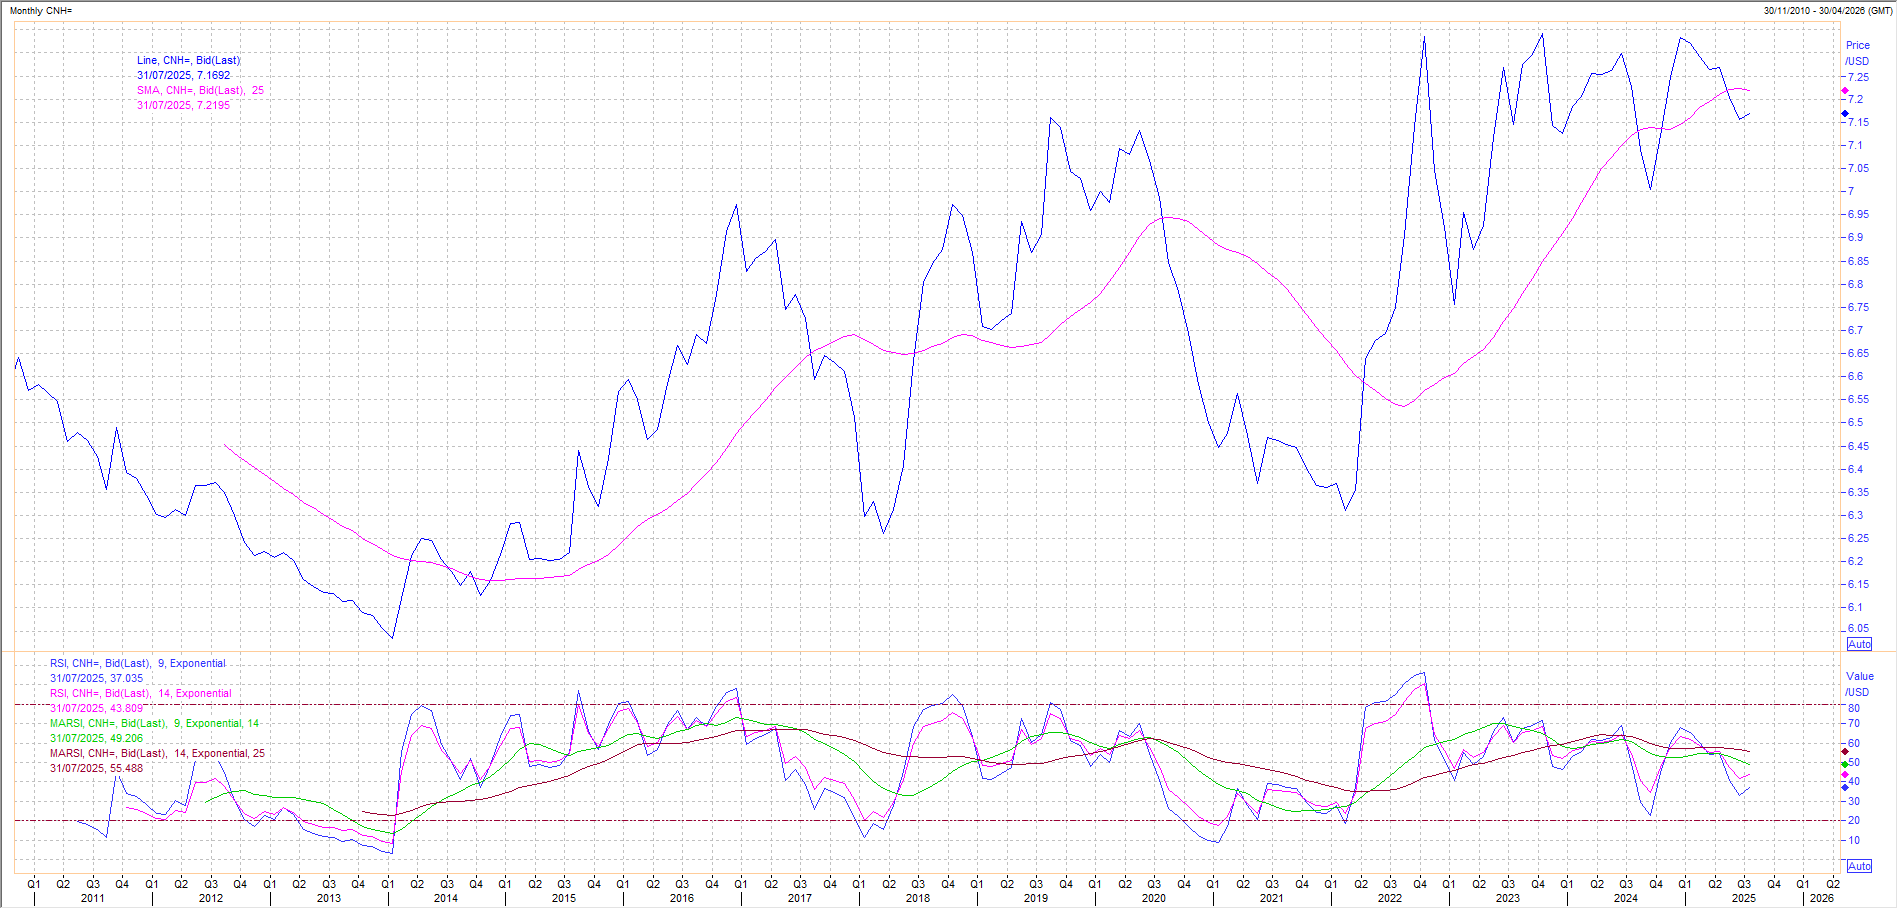
Task: Click the magenta SMA diamond marker on price axis
Action: coord(1845,91)
